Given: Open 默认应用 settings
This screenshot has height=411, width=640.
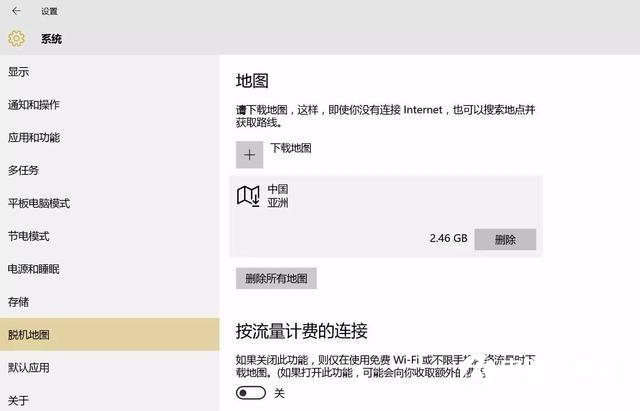Looking at the screenshot, I should pos(109,367).
